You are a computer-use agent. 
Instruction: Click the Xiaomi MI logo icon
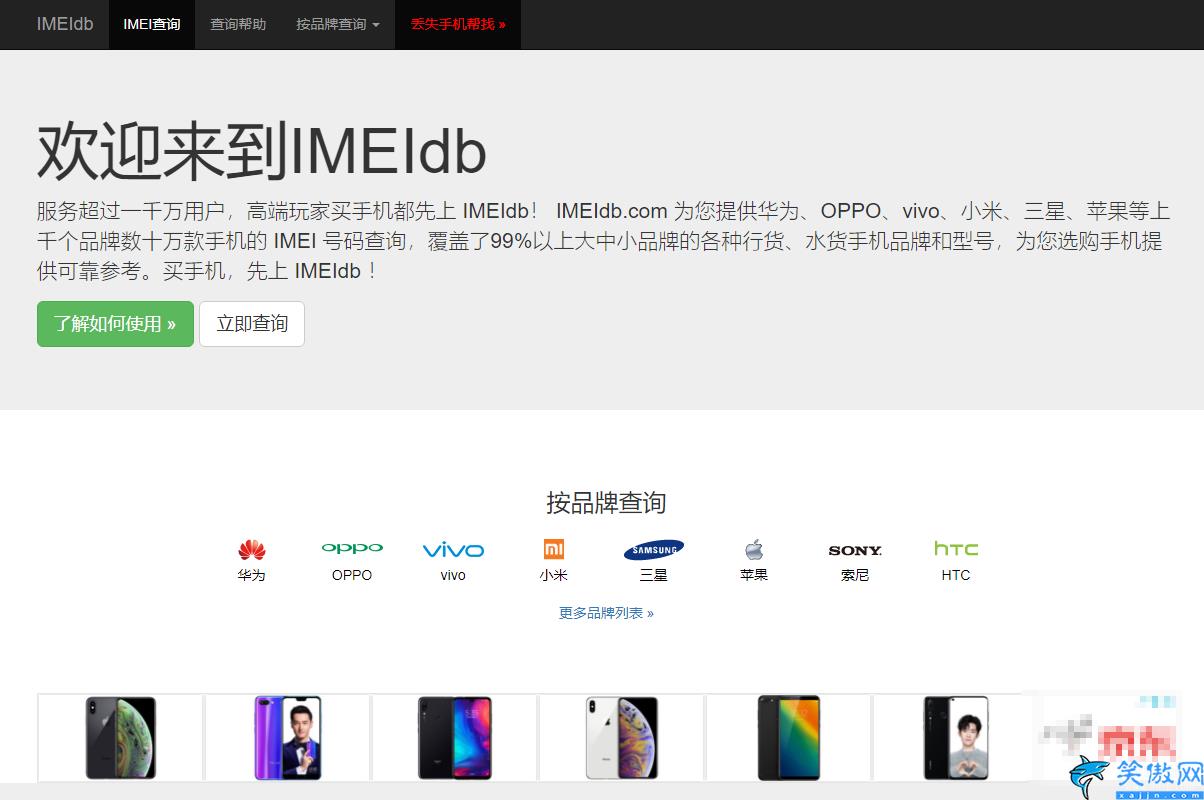click(553, 549)
